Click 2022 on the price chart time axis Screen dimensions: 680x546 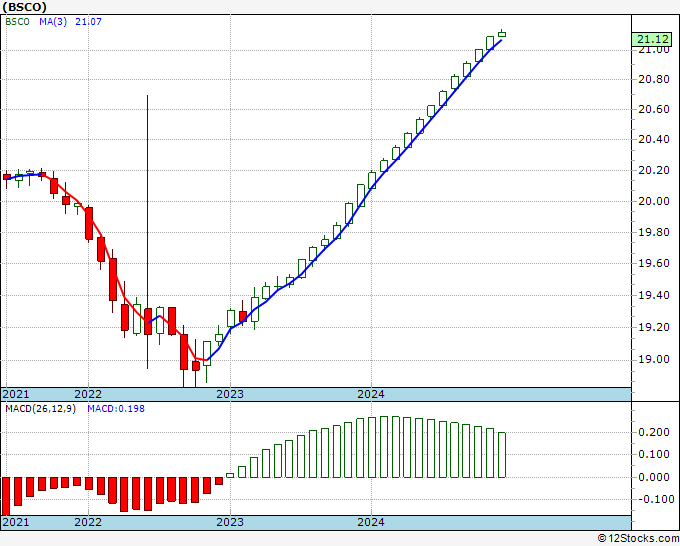(x=88, y=394)
